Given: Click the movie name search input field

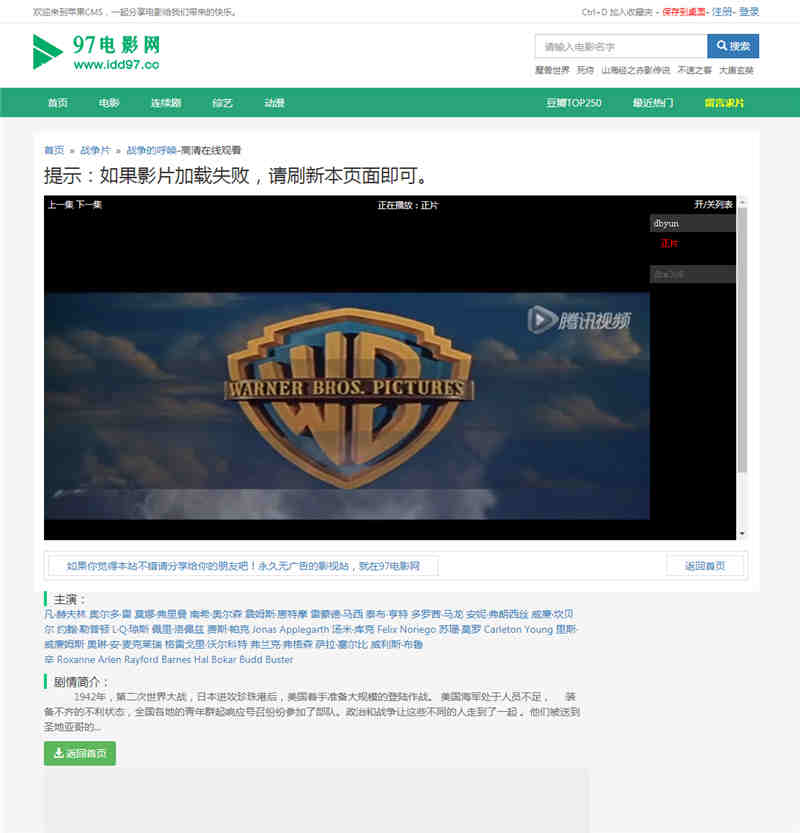Looking at the screenshot, I should 620,46.
